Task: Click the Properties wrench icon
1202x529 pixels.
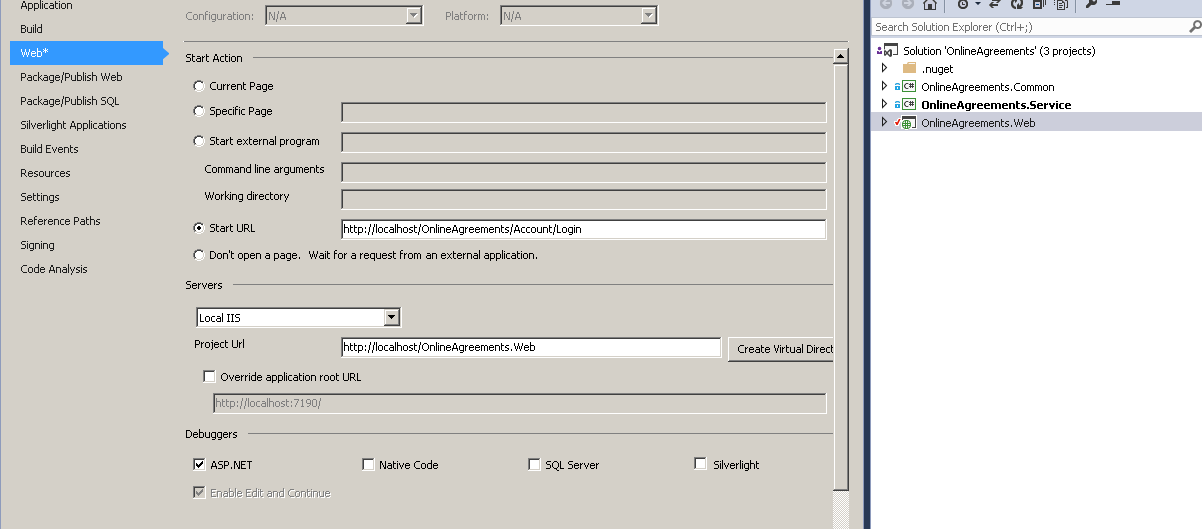Action: coord(1091,4)
